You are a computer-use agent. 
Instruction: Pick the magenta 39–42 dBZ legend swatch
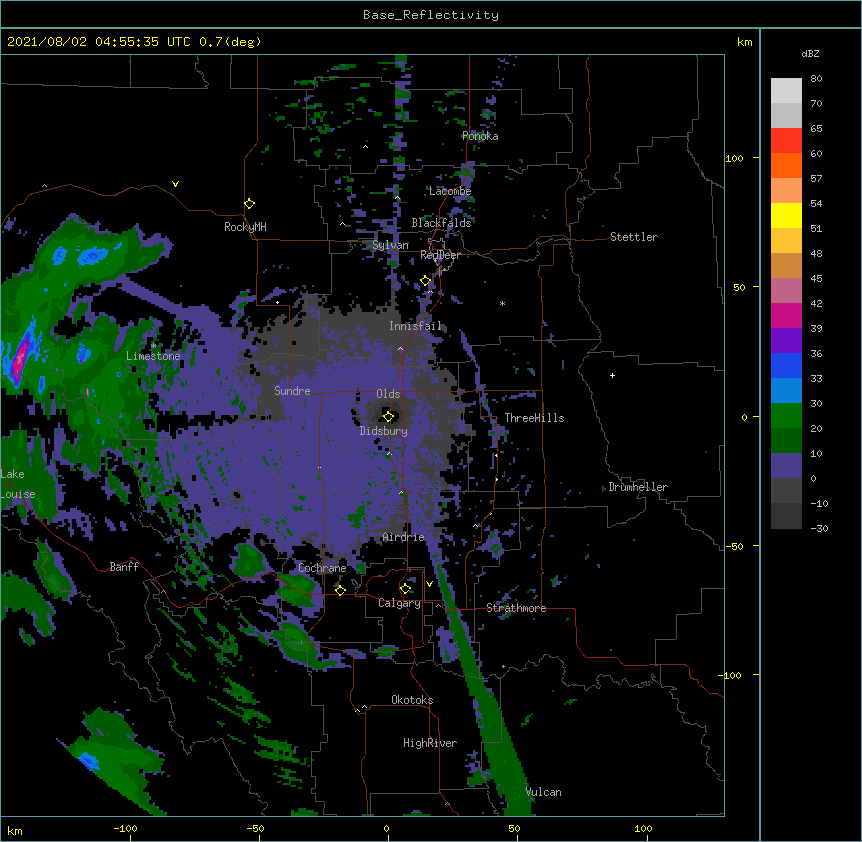(786, 315)
